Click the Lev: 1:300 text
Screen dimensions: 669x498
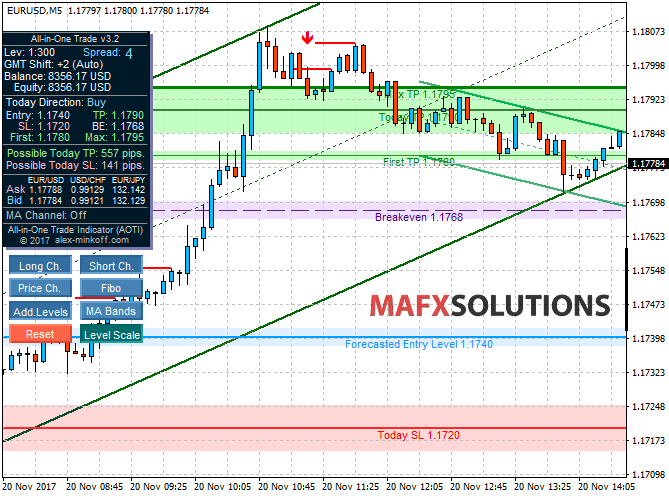pyautogui.click(x=29, y=52)
